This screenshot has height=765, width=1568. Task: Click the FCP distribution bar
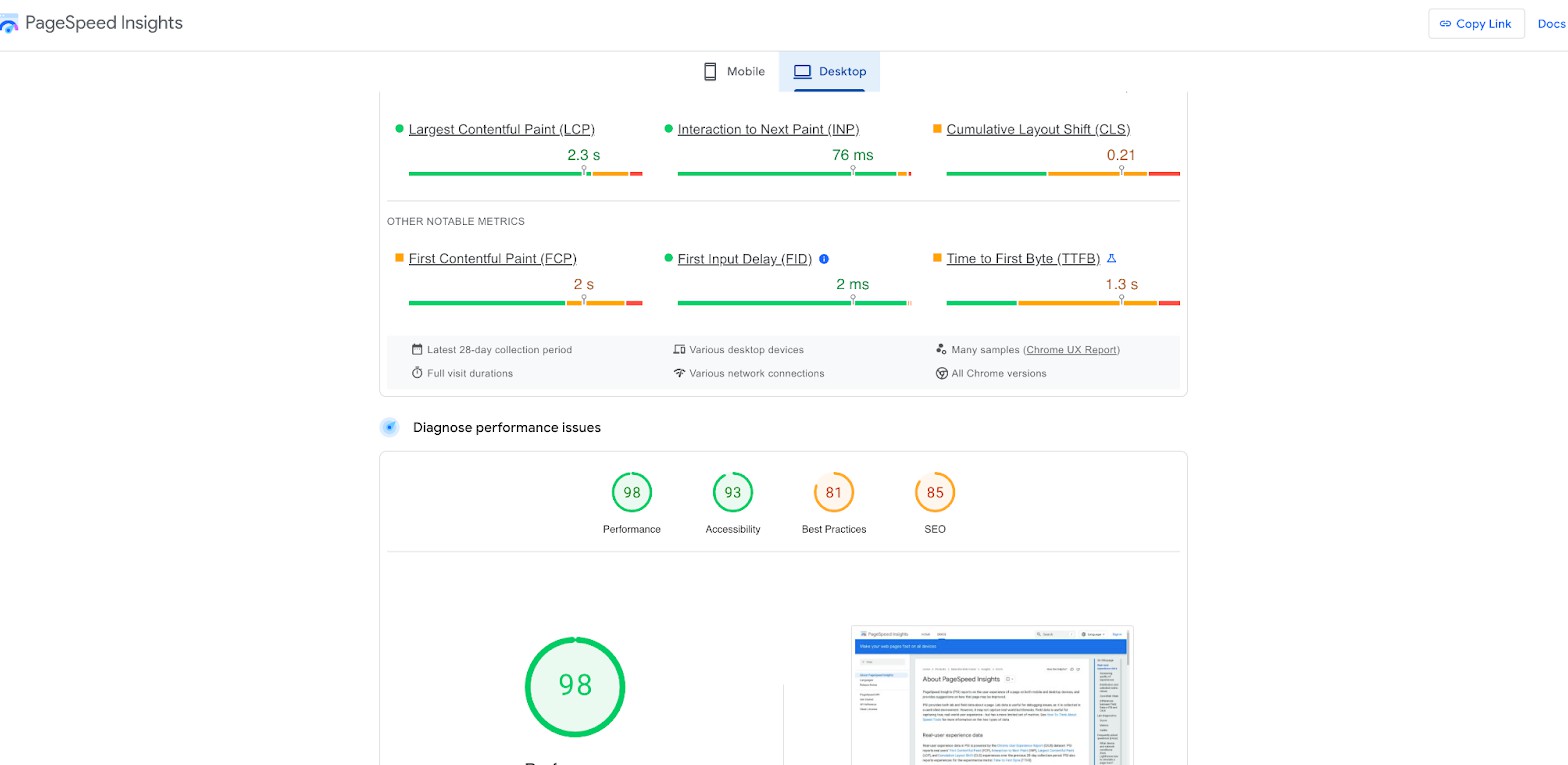click(525, 303)
